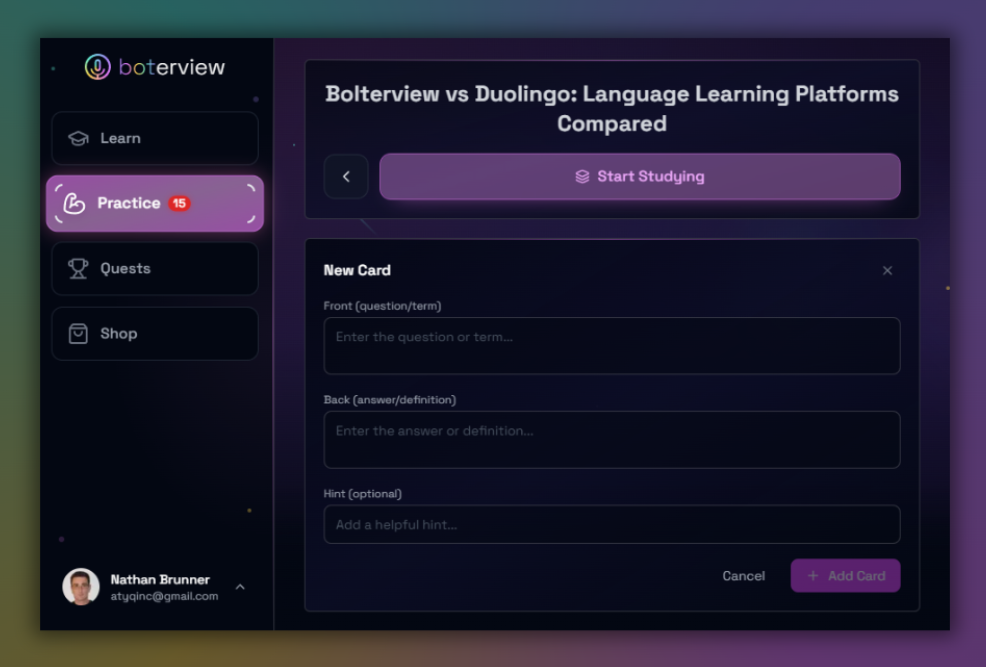Select the optional Hint text field
This screenshot has height=667, width=986.
611,525
